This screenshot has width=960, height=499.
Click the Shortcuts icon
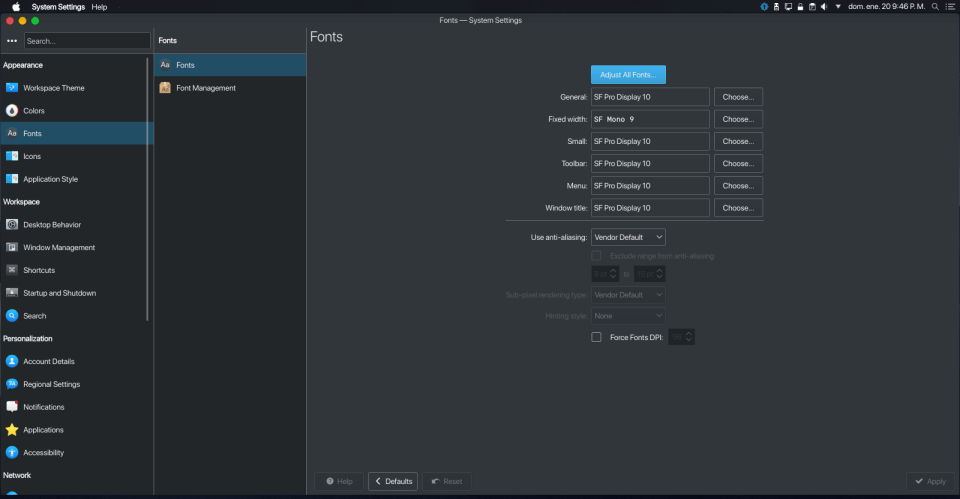tap(12, 270)
